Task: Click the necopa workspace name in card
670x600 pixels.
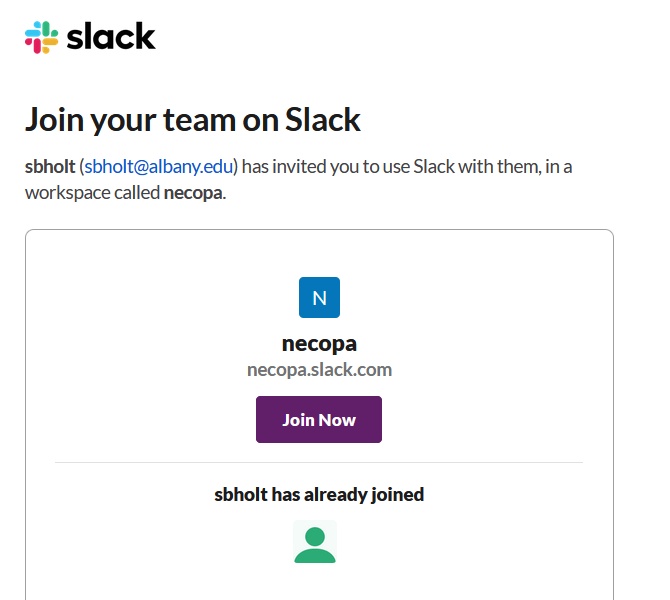Action: 319,344
